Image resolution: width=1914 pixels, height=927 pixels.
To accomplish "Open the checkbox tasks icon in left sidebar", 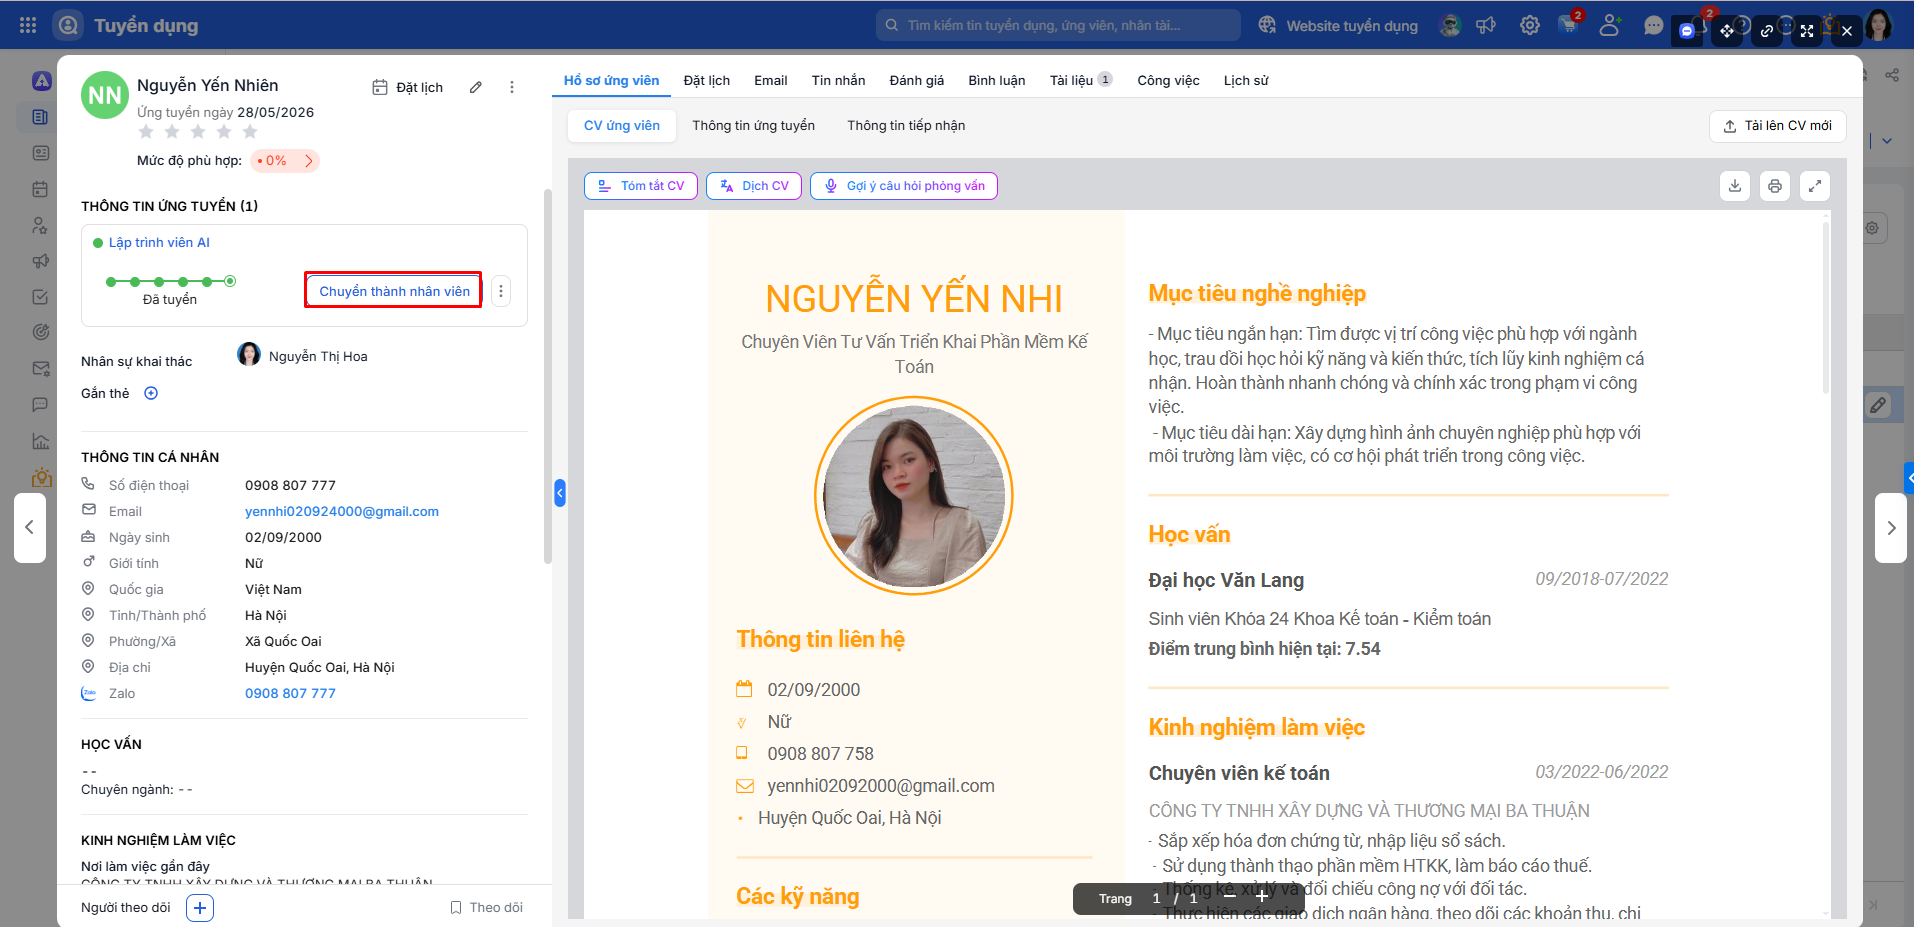I will click(40, 297).
